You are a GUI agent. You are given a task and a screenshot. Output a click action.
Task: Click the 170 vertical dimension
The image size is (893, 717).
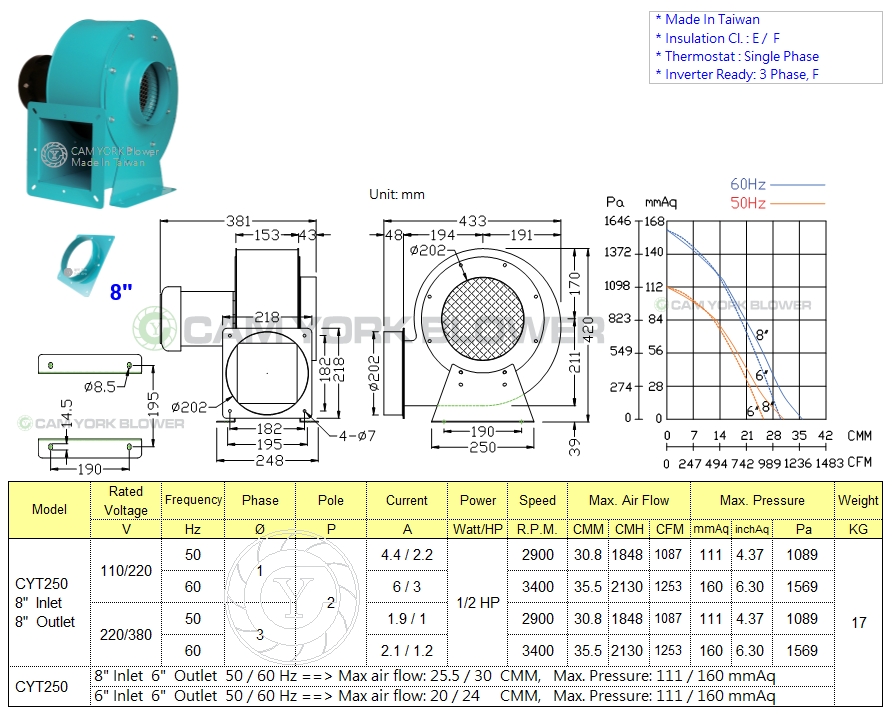click(575, 284)
